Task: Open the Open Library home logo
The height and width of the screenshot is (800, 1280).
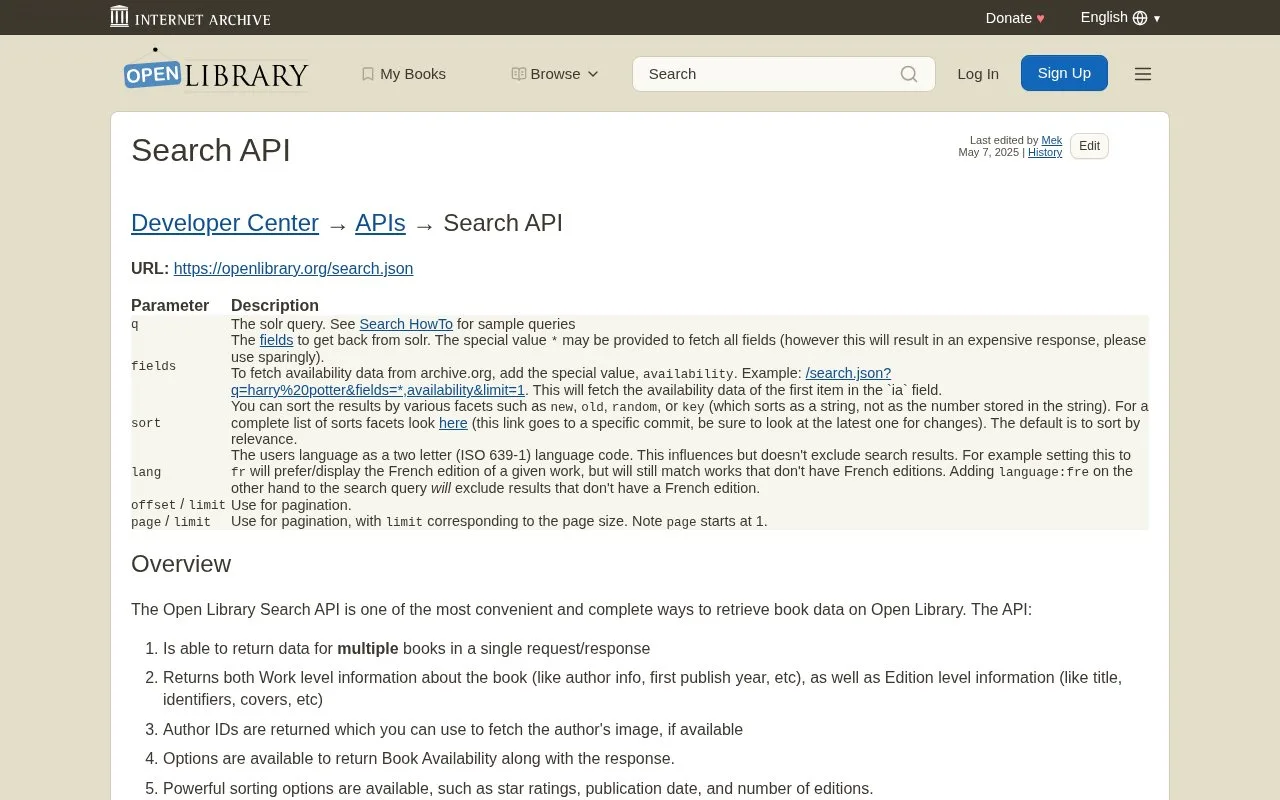Action: tap(215, 72)
